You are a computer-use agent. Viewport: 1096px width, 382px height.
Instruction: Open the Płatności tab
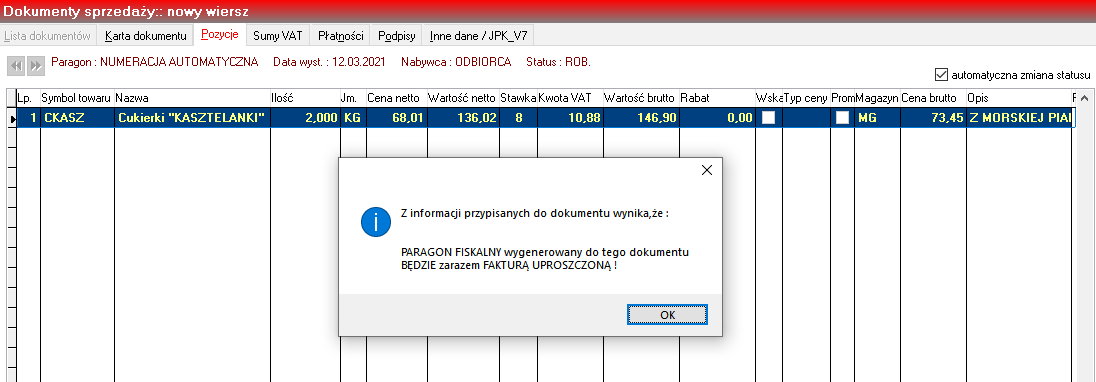point(340,35)
